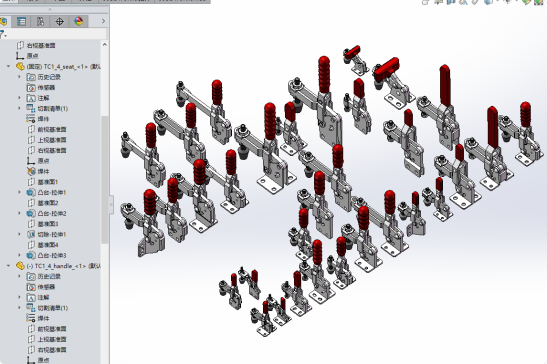The width and height of the screenshot is (547, 364).
Task: Click the 凸台-拉伸3 boss-extrude icon
Action: pyautogui.click(x=31, y=255)
